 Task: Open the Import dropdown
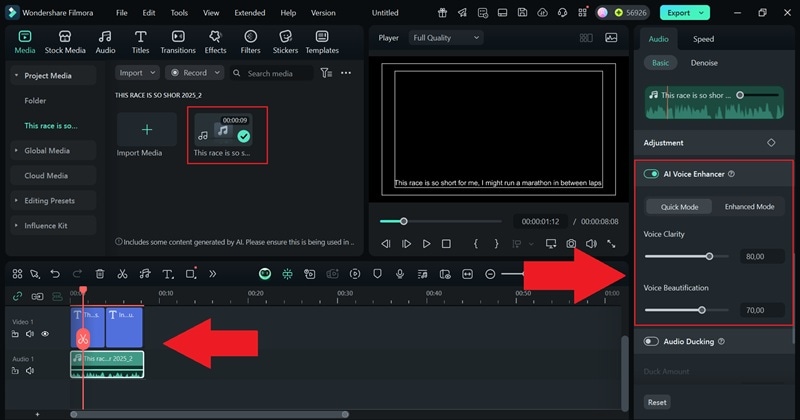click(x=137, y=73)
